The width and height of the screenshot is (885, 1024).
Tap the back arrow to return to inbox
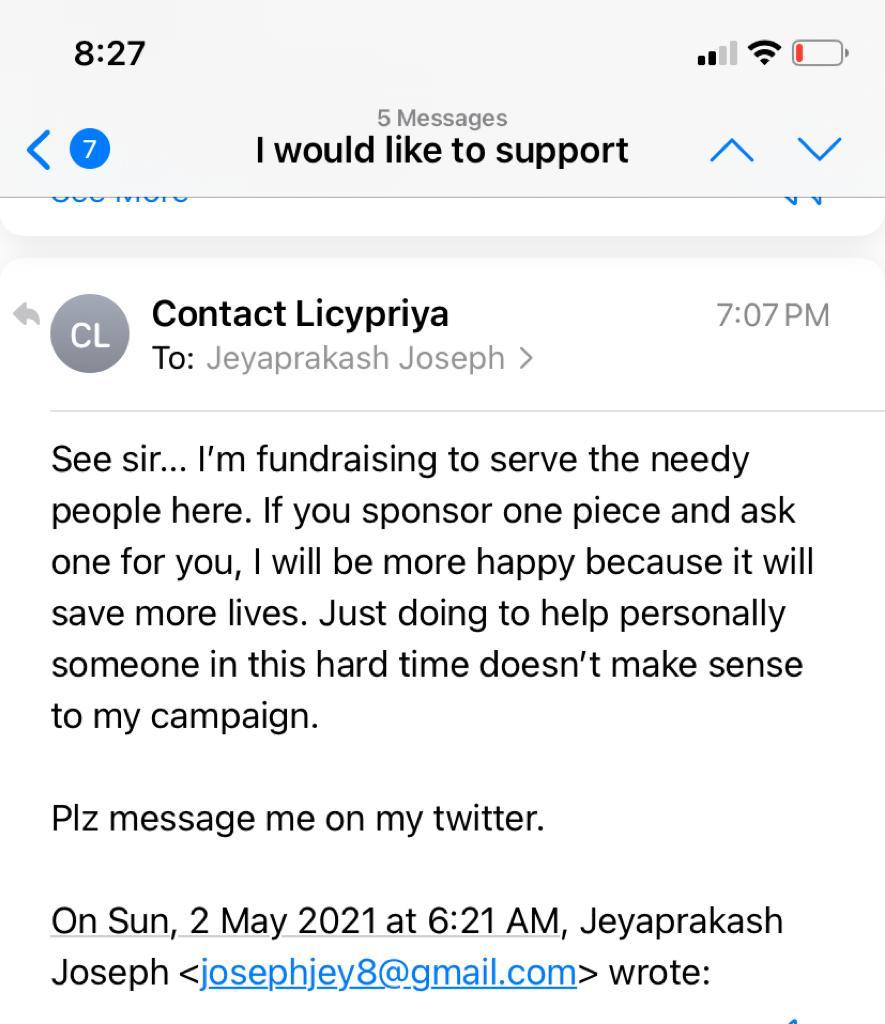(x=39, y=150)
